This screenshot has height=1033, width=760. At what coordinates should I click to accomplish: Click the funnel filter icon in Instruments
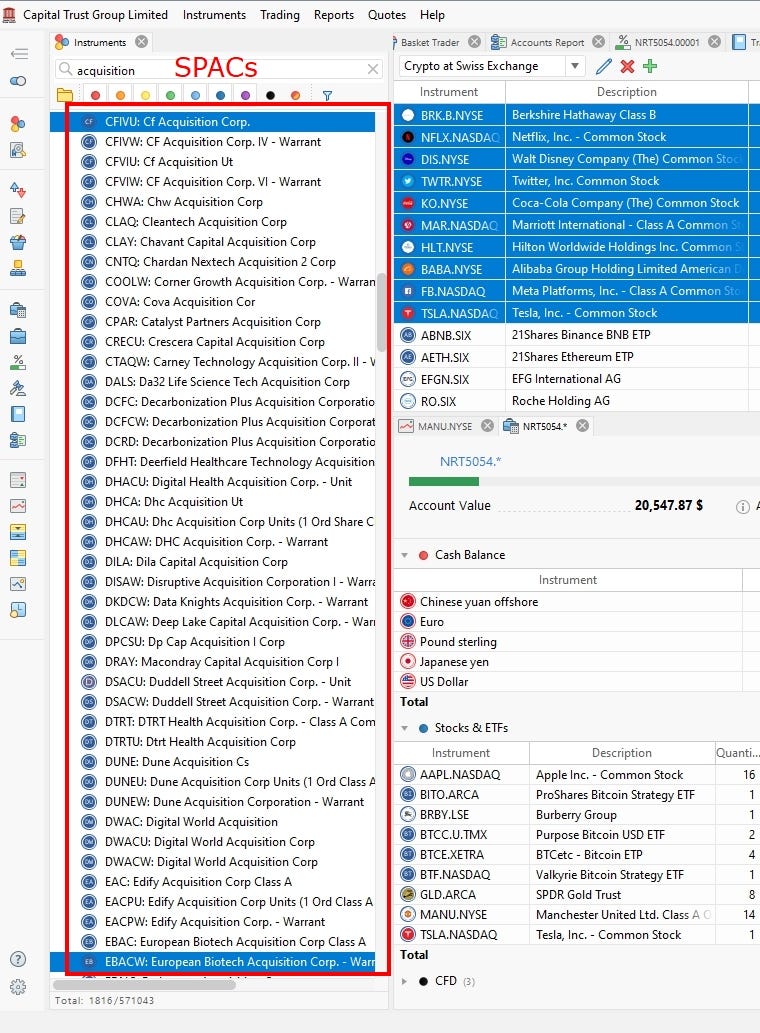click(x=327, y=96)
